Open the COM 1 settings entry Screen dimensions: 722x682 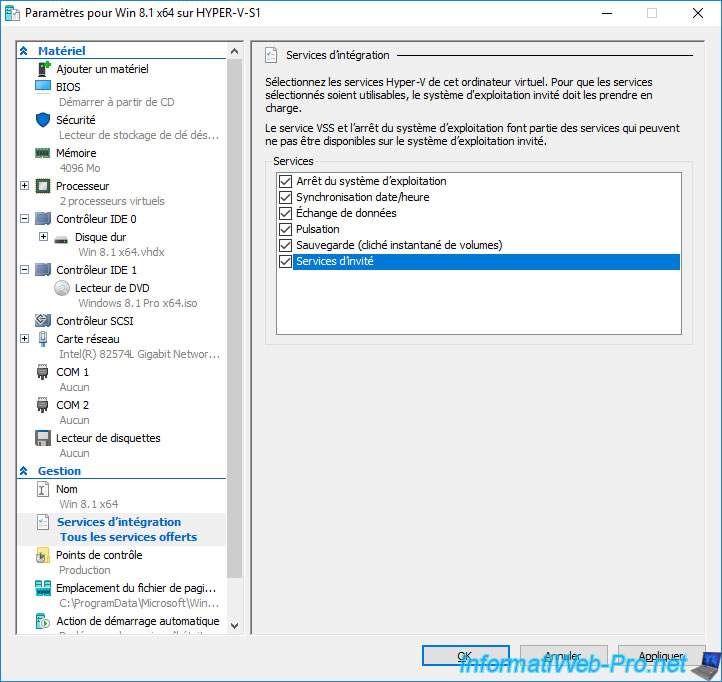point(72,372)
